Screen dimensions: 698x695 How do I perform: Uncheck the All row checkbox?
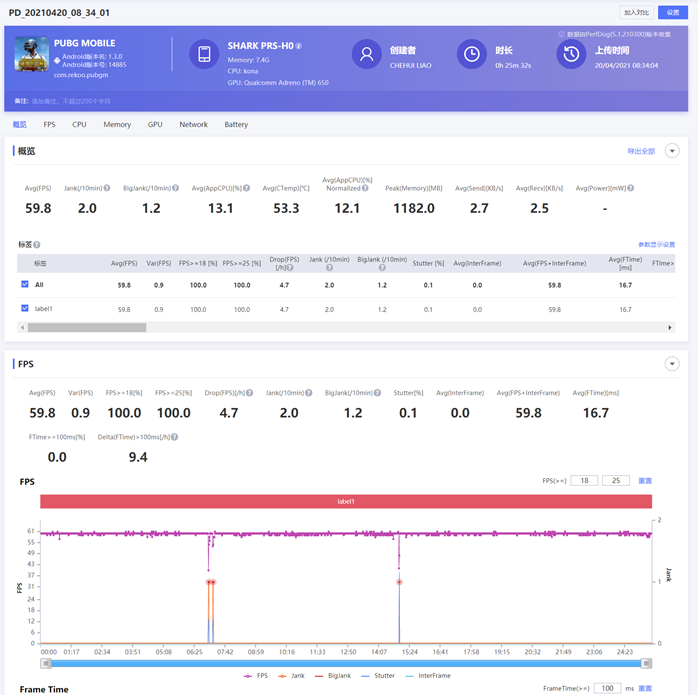coord(25,285)
